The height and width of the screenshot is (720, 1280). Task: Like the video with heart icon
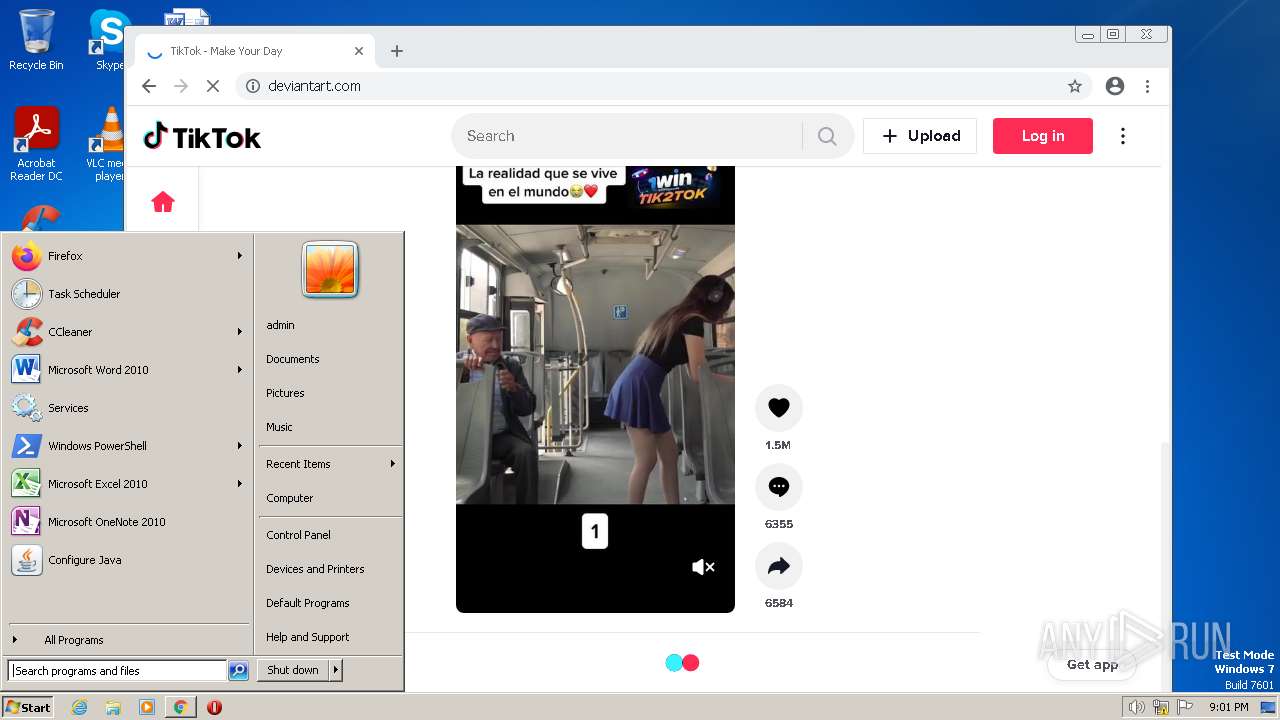tap(779, 408)
